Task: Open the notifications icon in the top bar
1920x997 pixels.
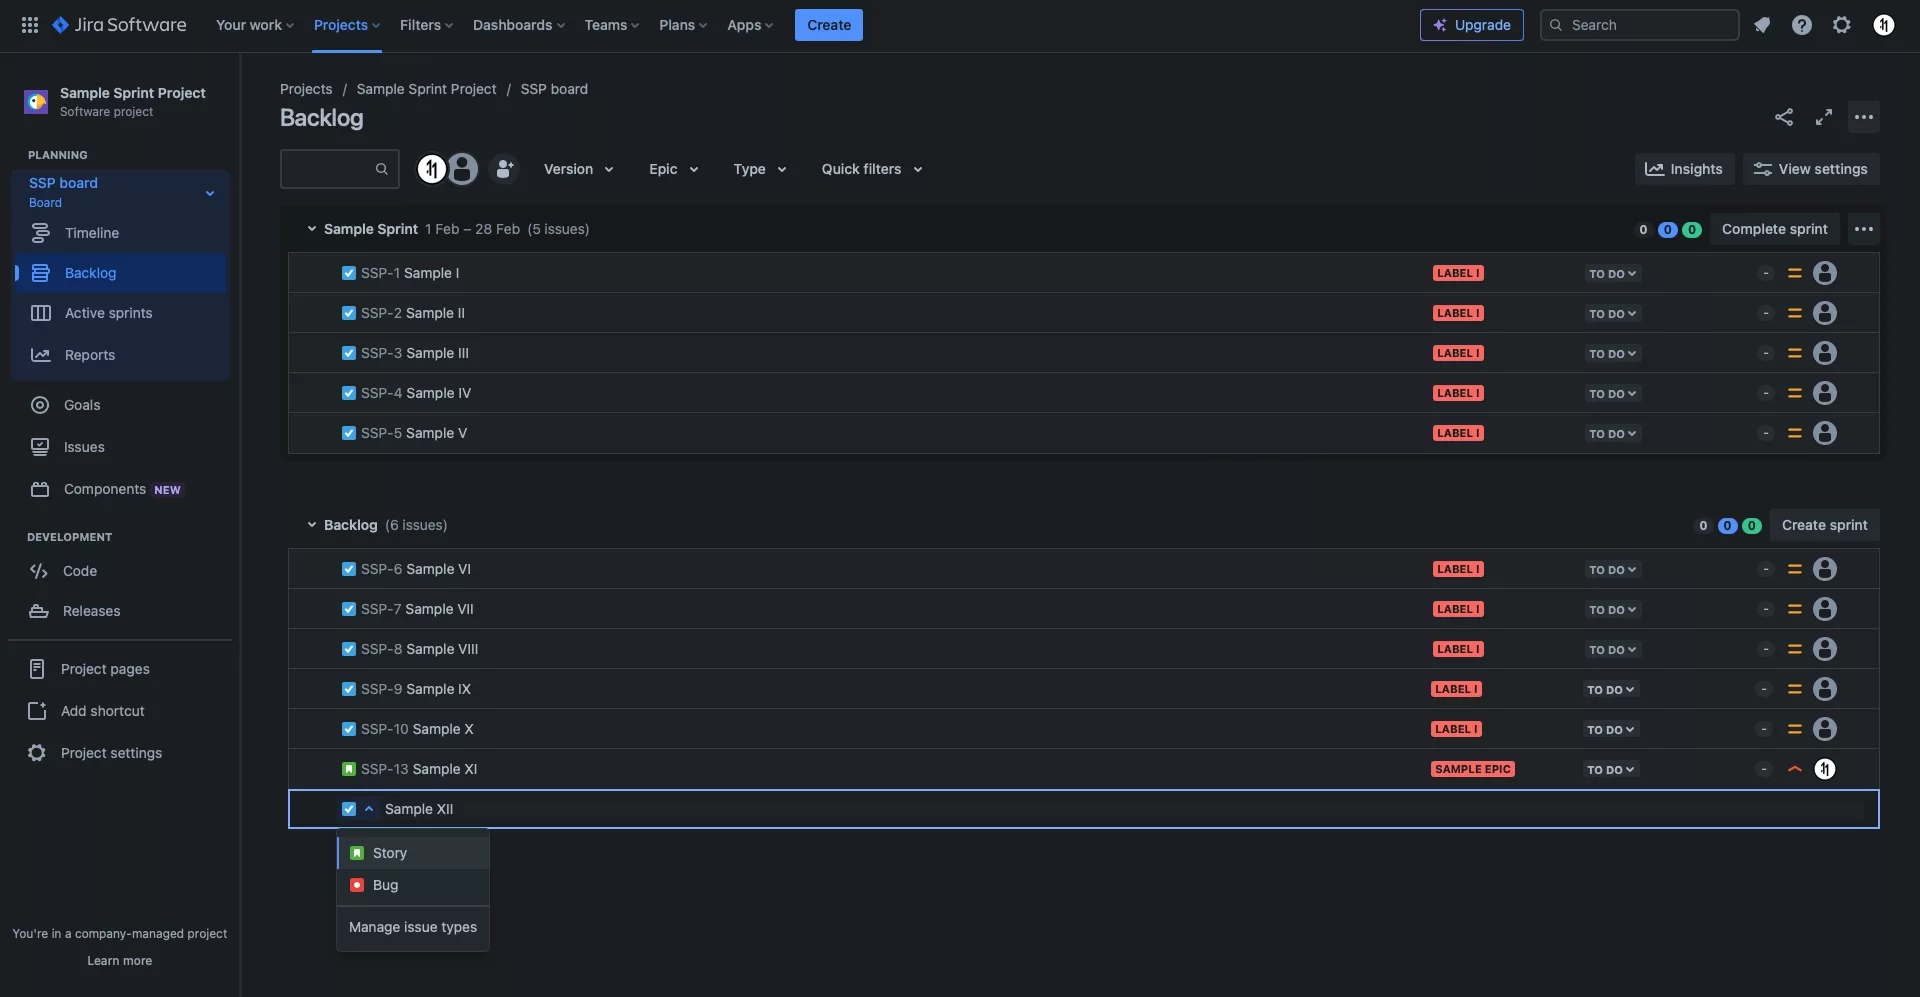Action: [1762, 25]
